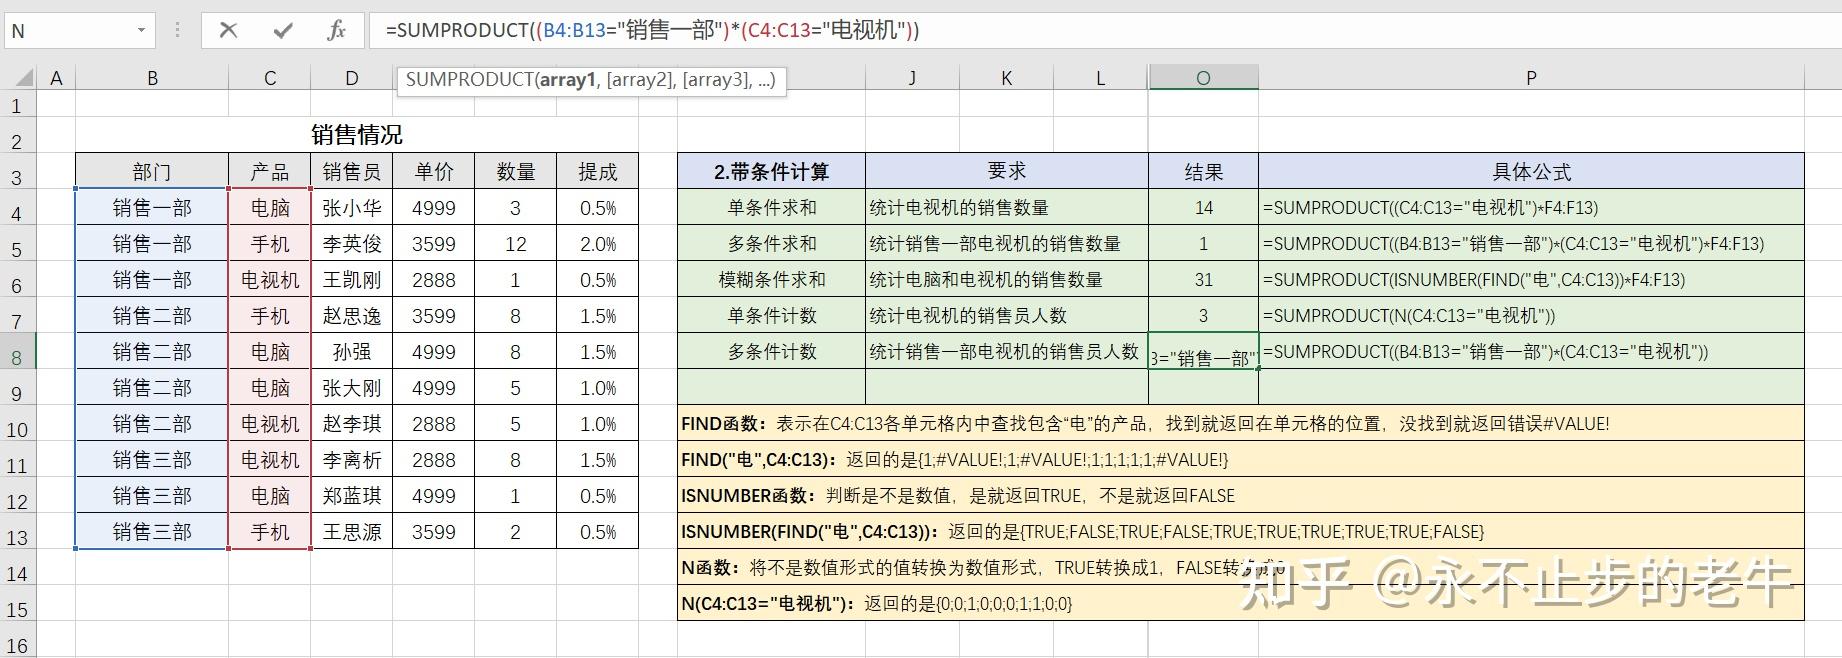
Task: Select cell with salesperson 李离析
Action: pos(352,460)
